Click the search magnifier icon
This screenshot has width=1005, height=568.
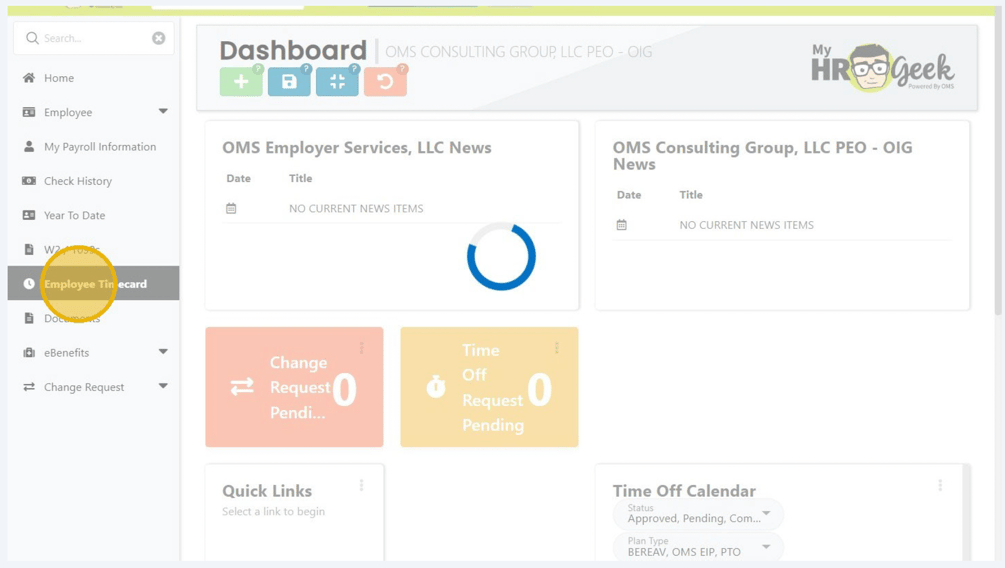tap(32, 38)
